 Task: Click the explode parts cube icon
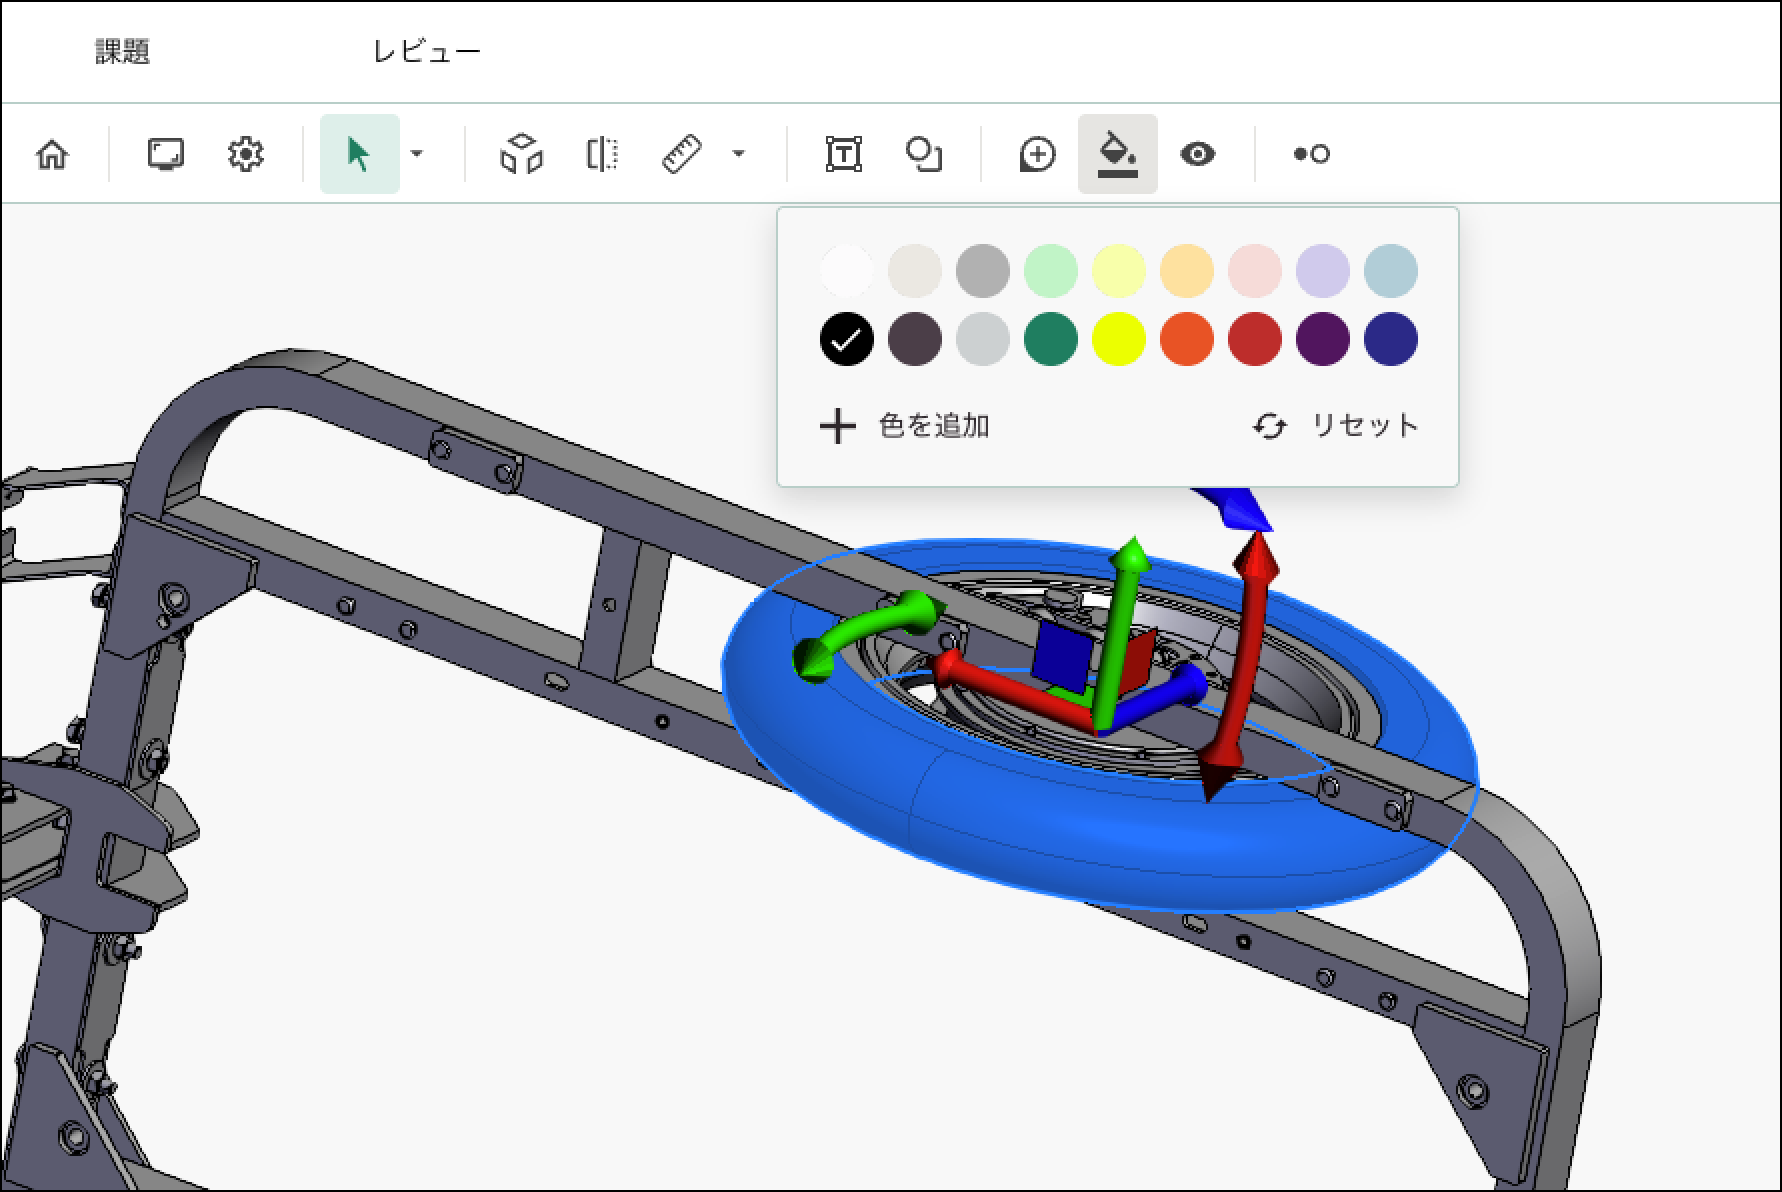521,154
